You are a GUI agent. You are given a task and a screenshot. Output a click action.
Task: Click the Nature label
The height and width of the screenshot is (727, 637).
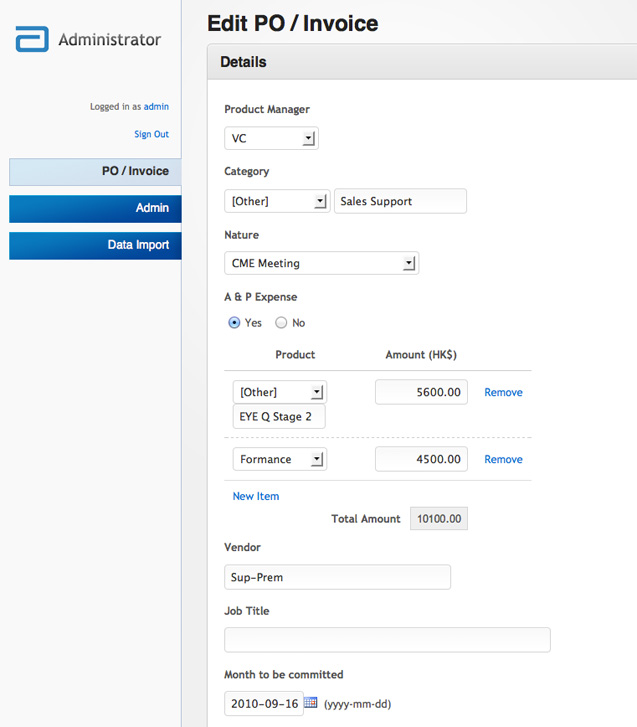tap(242, 235)
